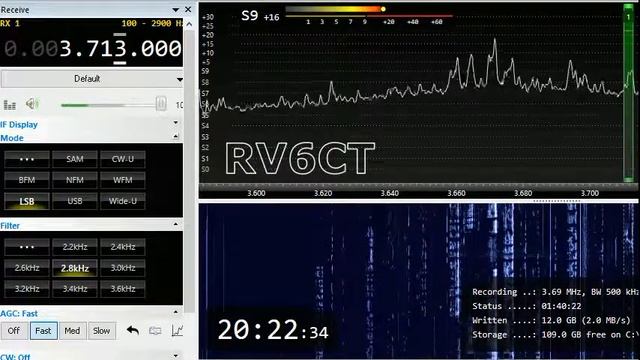Select CW-U mode

122,159
